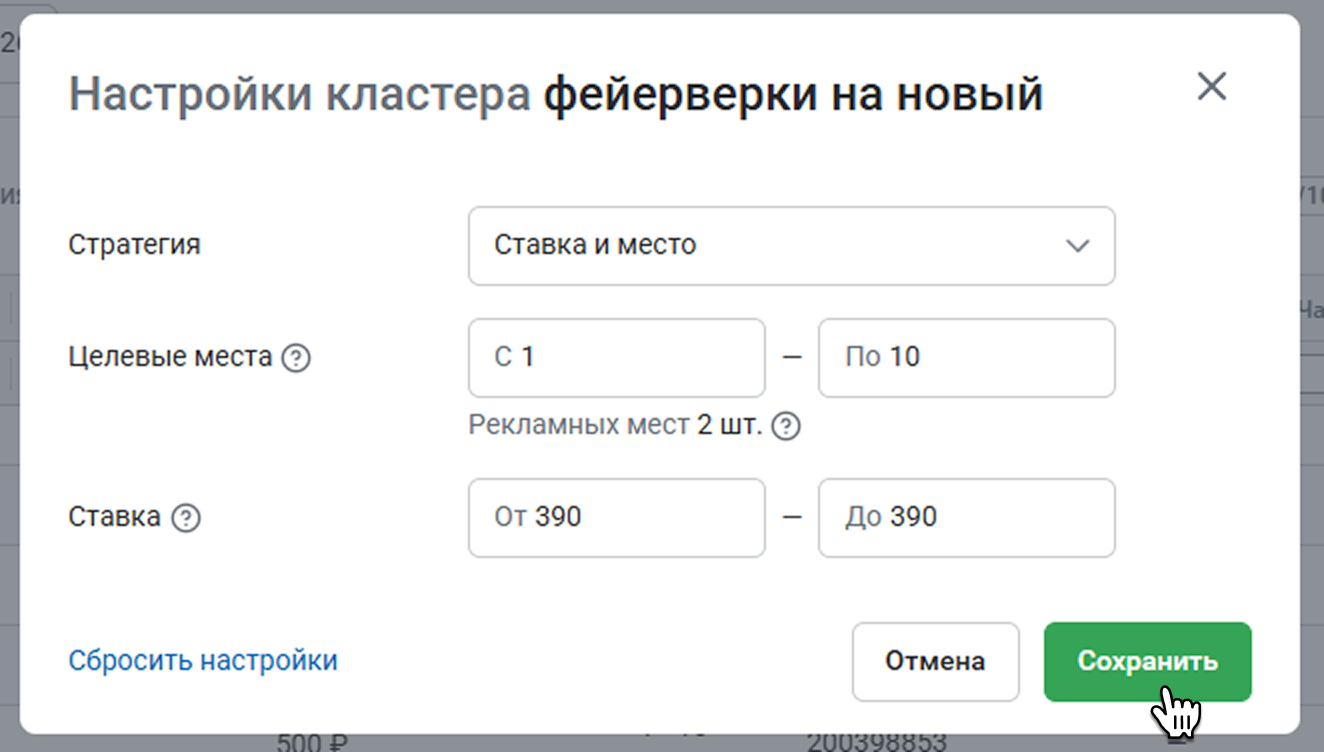
Task: Click the 'Рекламных мест 2 шт.' text
Action: point(615,427)
